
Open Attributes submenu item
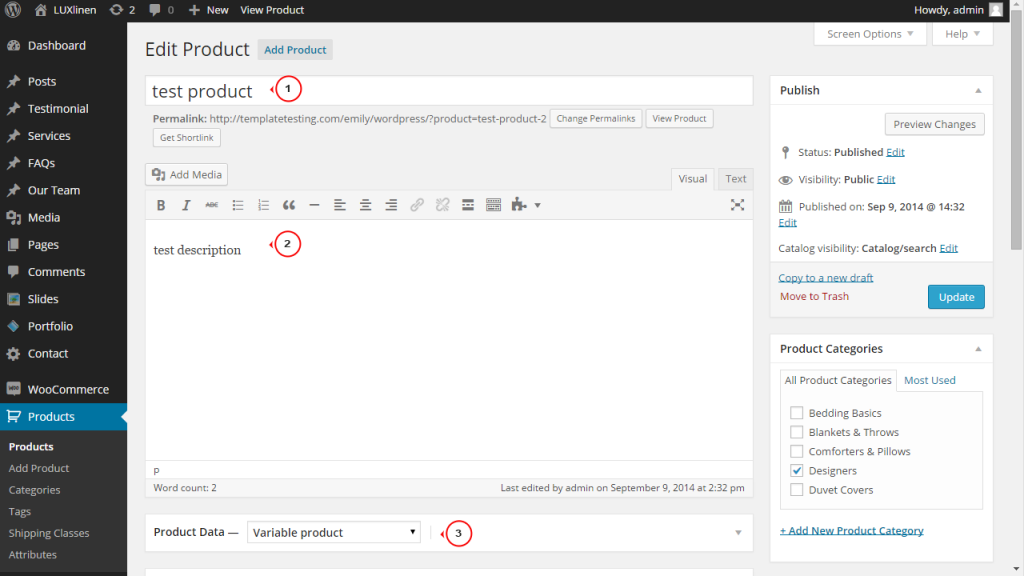(33, 554)
